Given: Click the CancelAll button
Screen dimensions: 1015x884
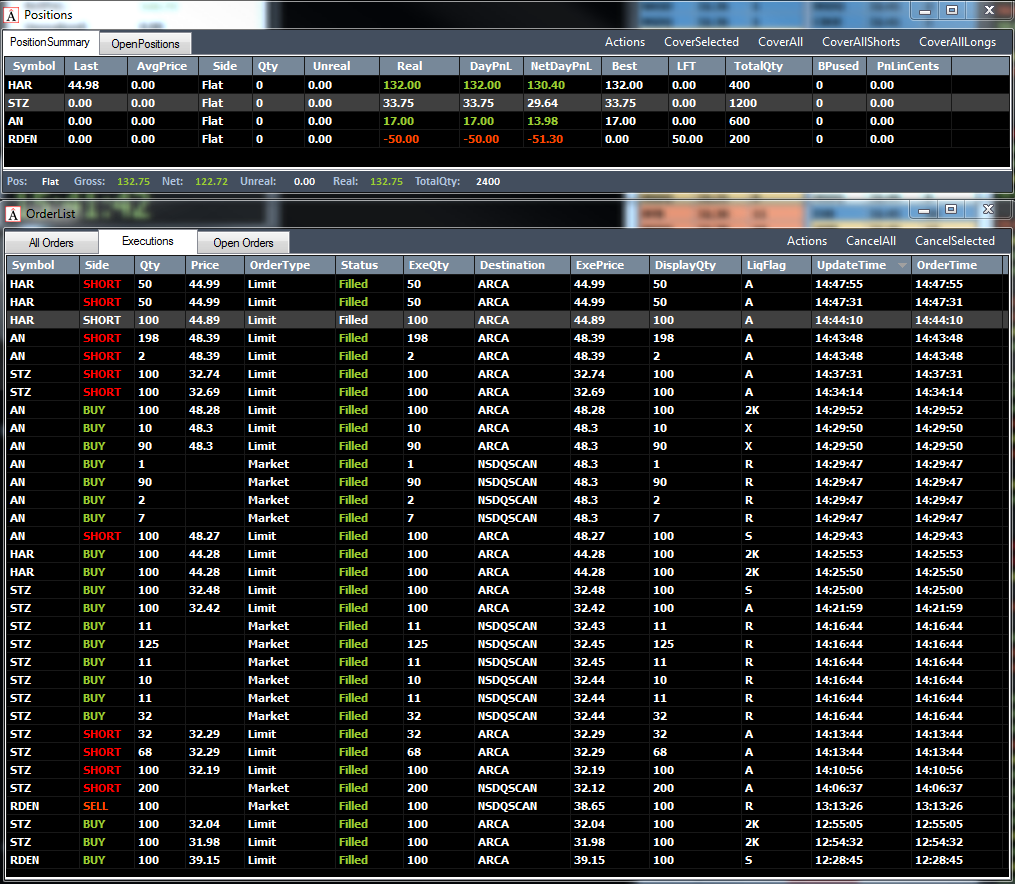Looking at the screenshot, I should click(871, 241).
